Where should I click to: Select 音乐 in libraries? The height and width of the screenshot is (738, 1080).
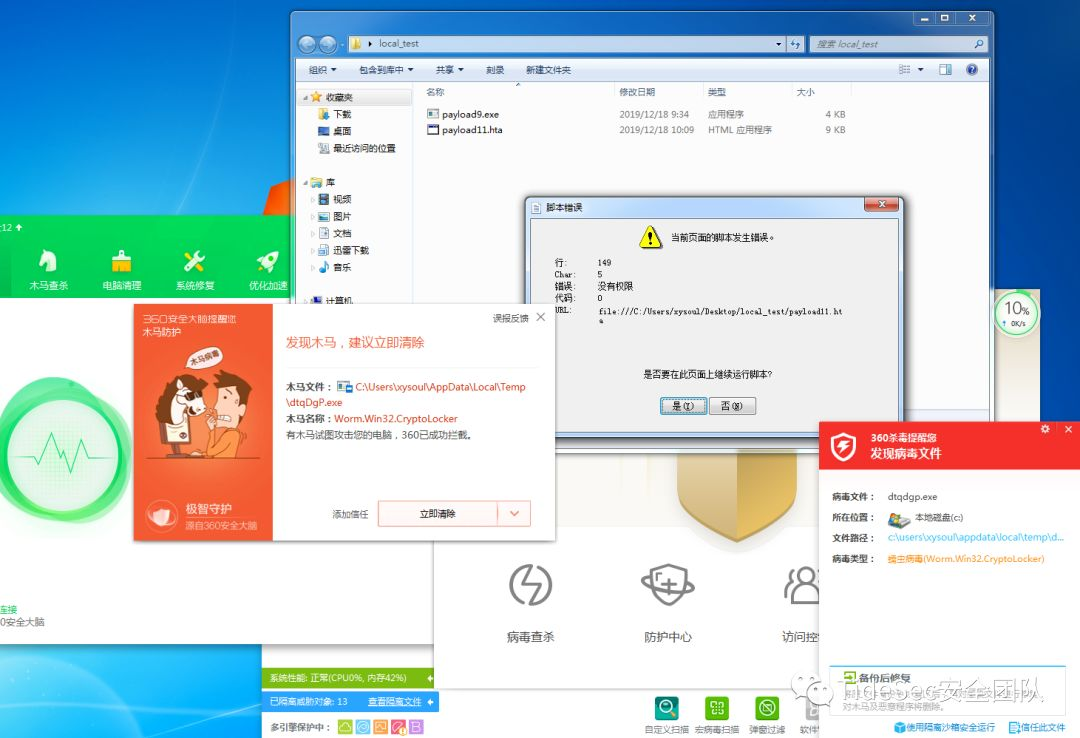click(335, 267)
